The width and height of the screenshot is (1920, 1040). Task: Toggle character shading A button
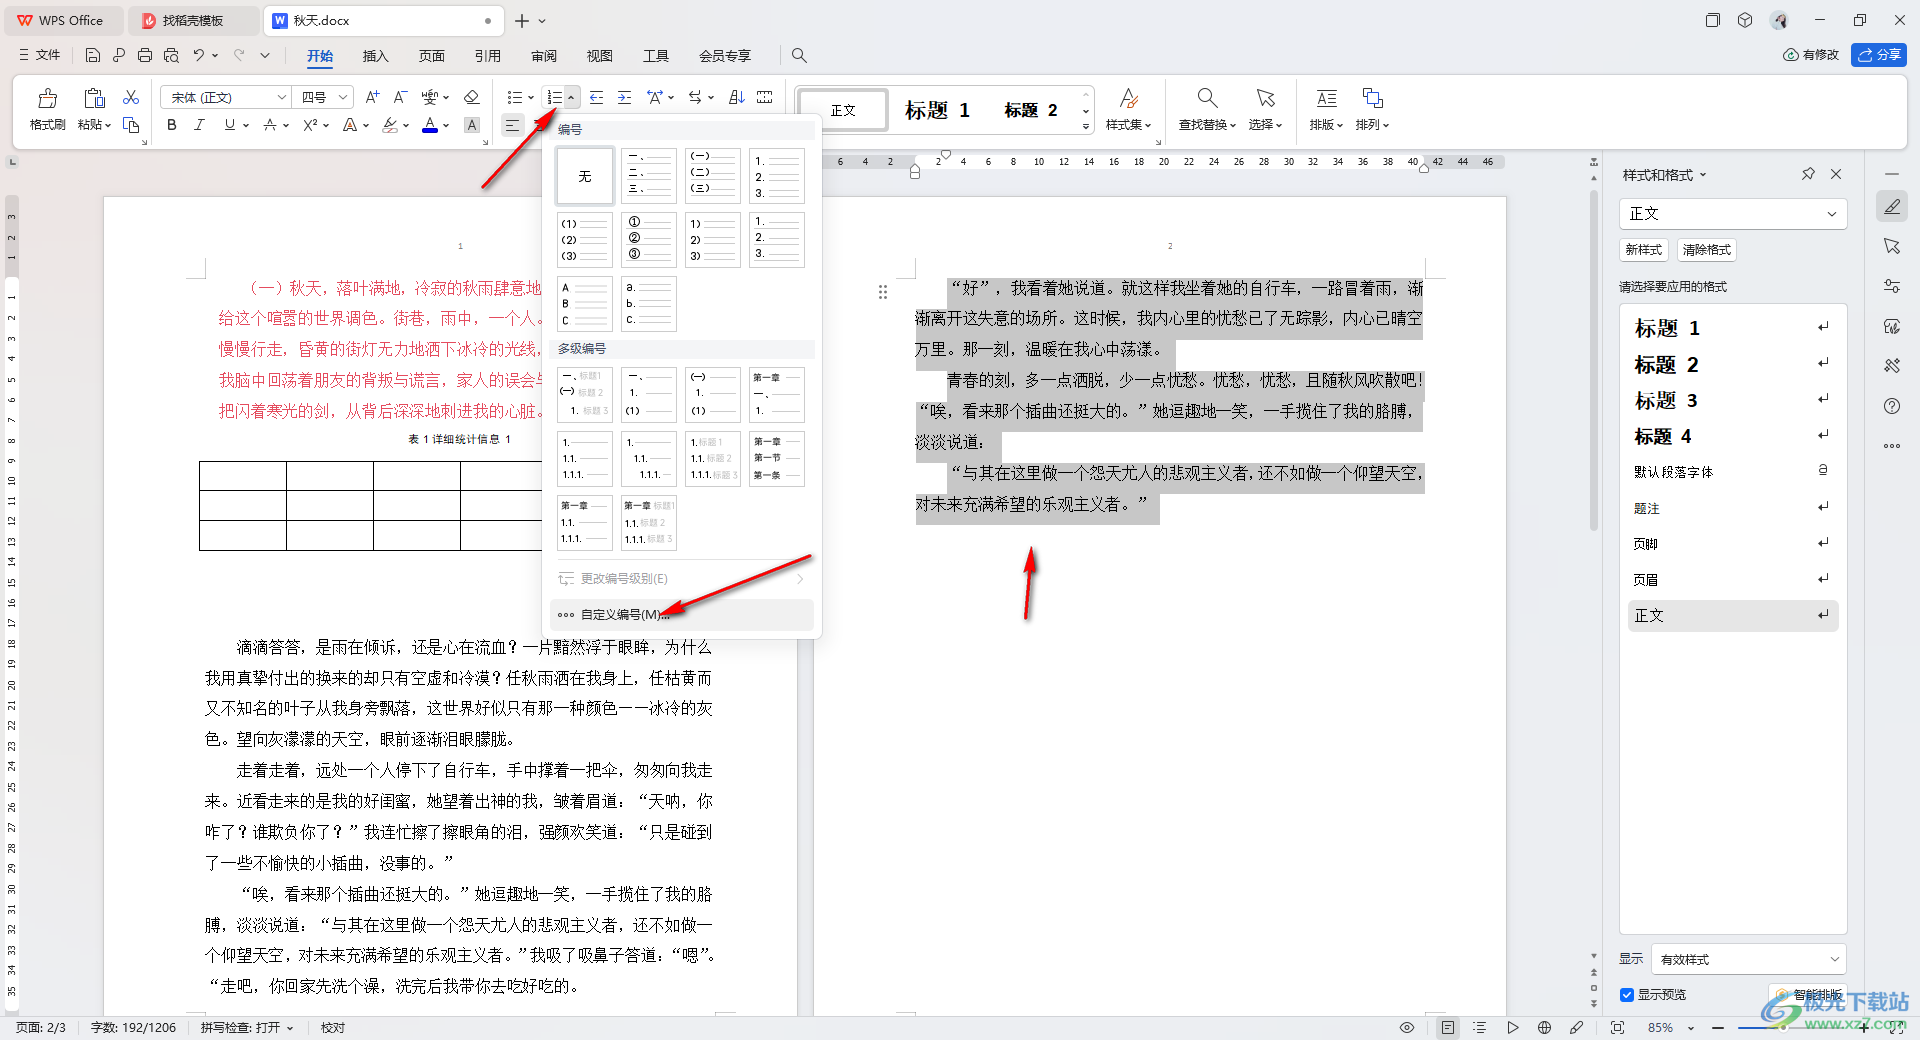point(472,125)
